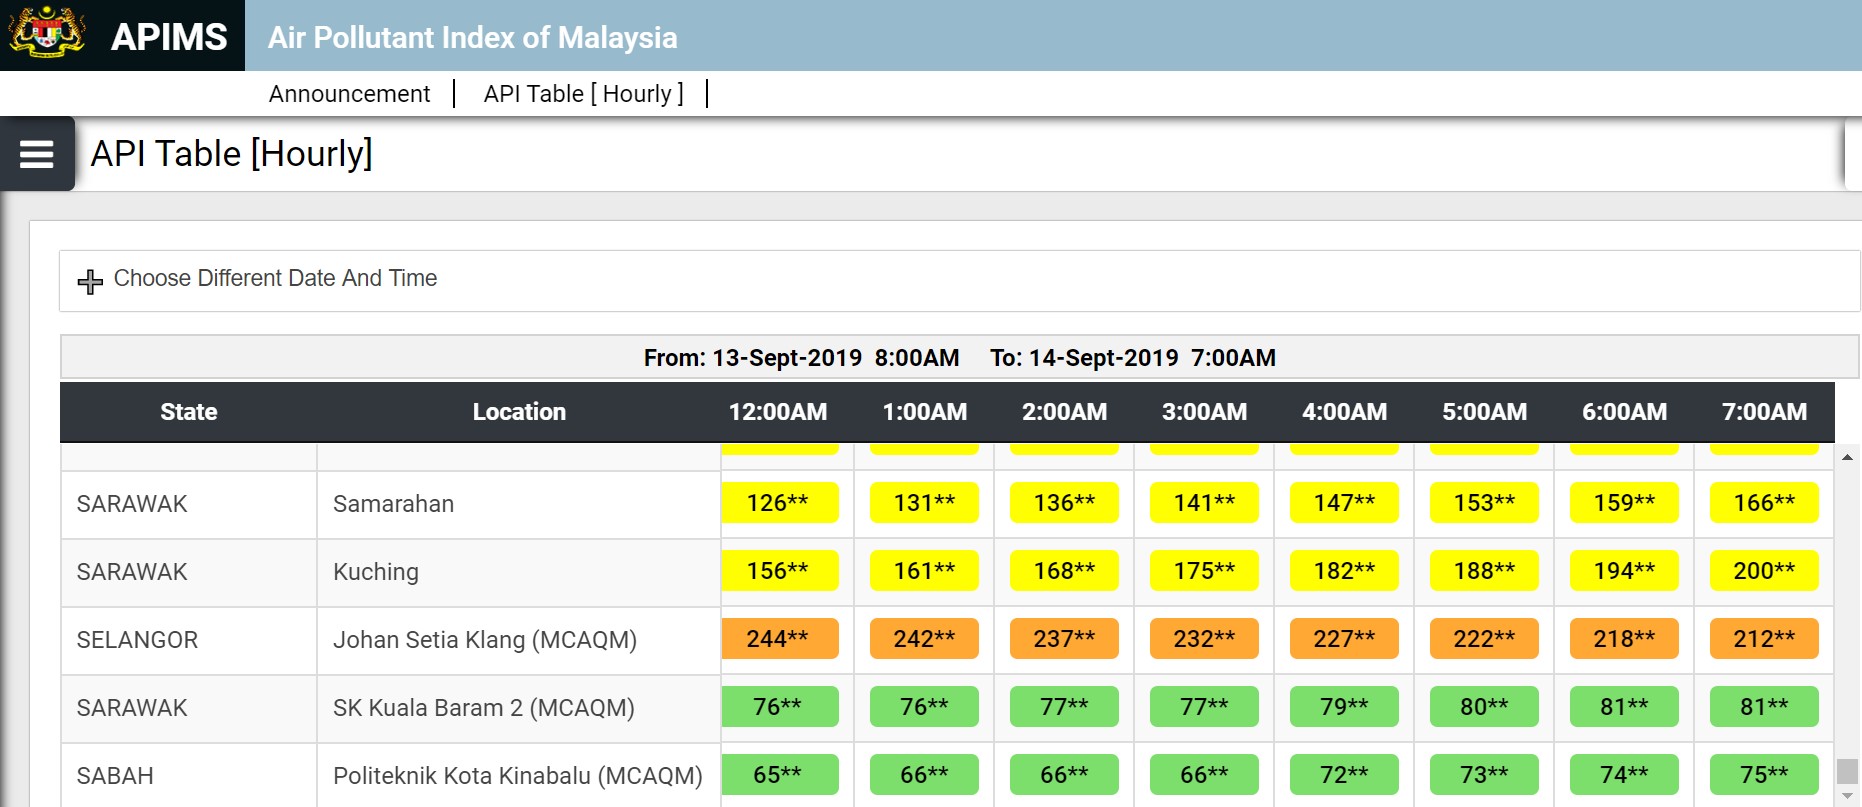Image resolution: width=1862 pixels, height=807 pixels.
Task: Click the Location column header
Action: tap(519, 412)
